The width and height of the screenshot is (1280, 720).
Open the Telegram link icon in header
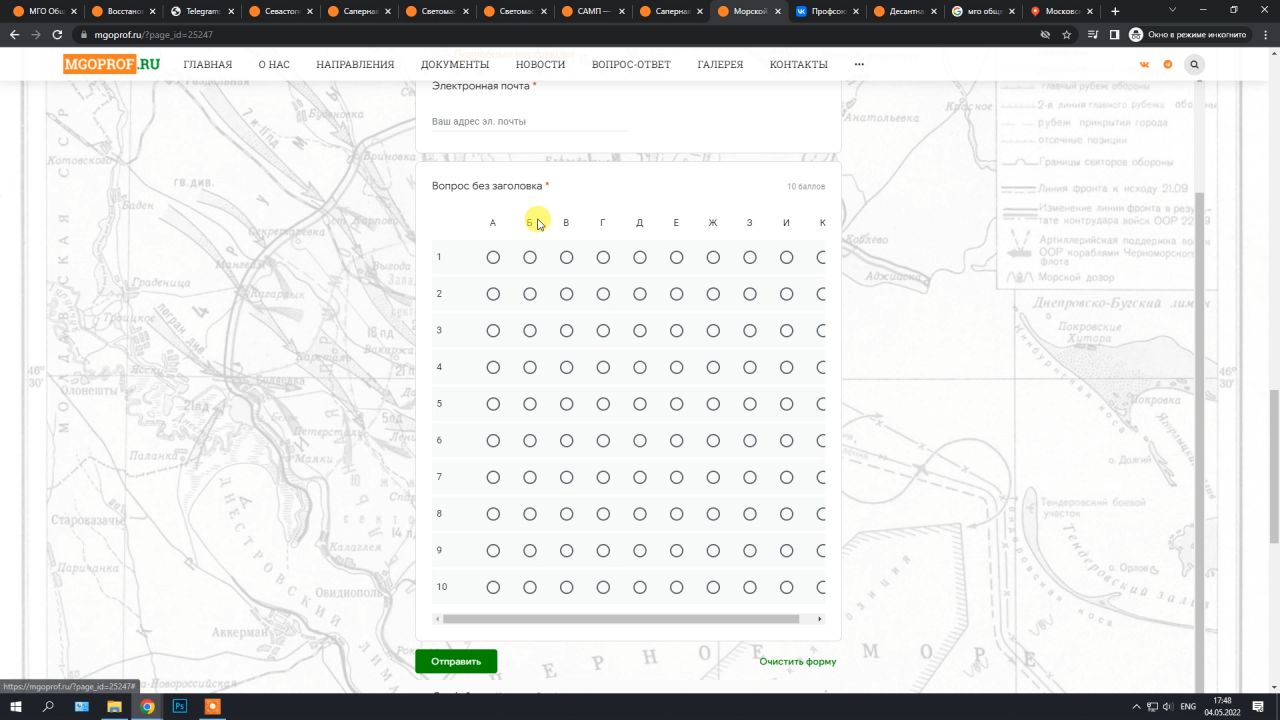[1168, 65]
